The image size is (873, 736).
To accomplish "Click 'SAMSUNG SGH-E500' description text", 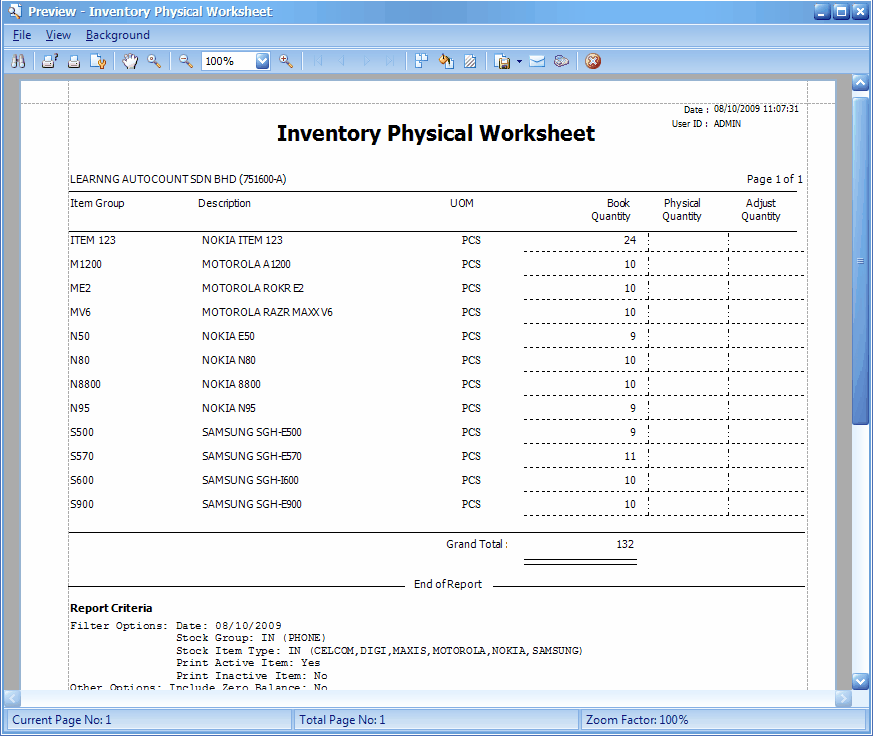I will click(x=252, y=431).
